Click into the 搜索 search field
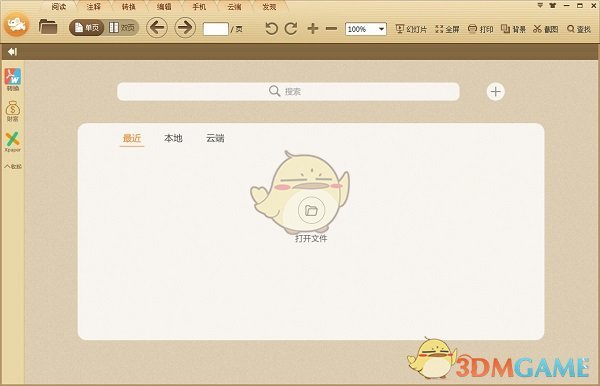 (288, 91)
